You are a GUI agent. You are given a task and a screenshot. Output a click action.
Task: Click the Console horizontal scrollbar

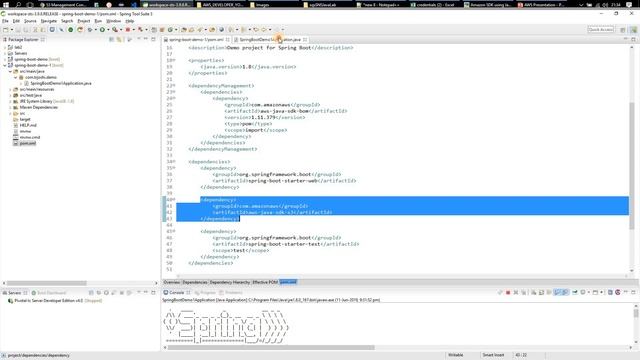(x=271, y=348)
